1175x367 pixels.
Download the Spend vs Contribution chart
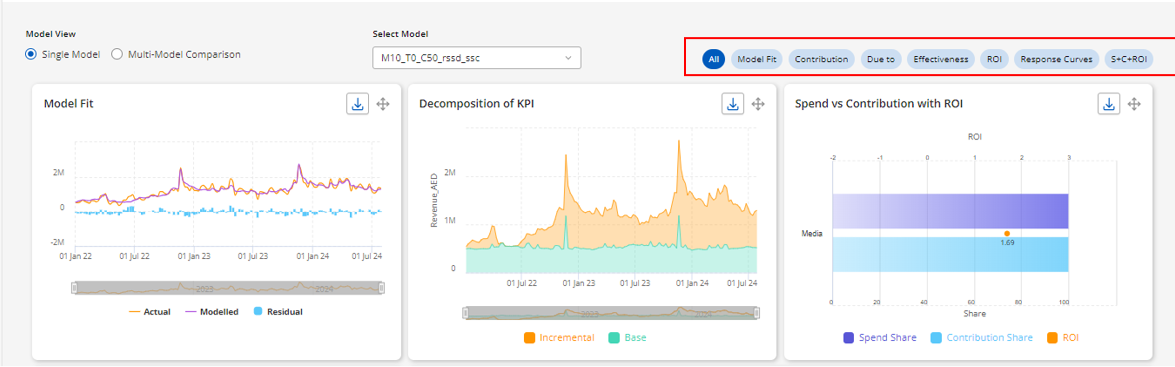pos(1109,104)
